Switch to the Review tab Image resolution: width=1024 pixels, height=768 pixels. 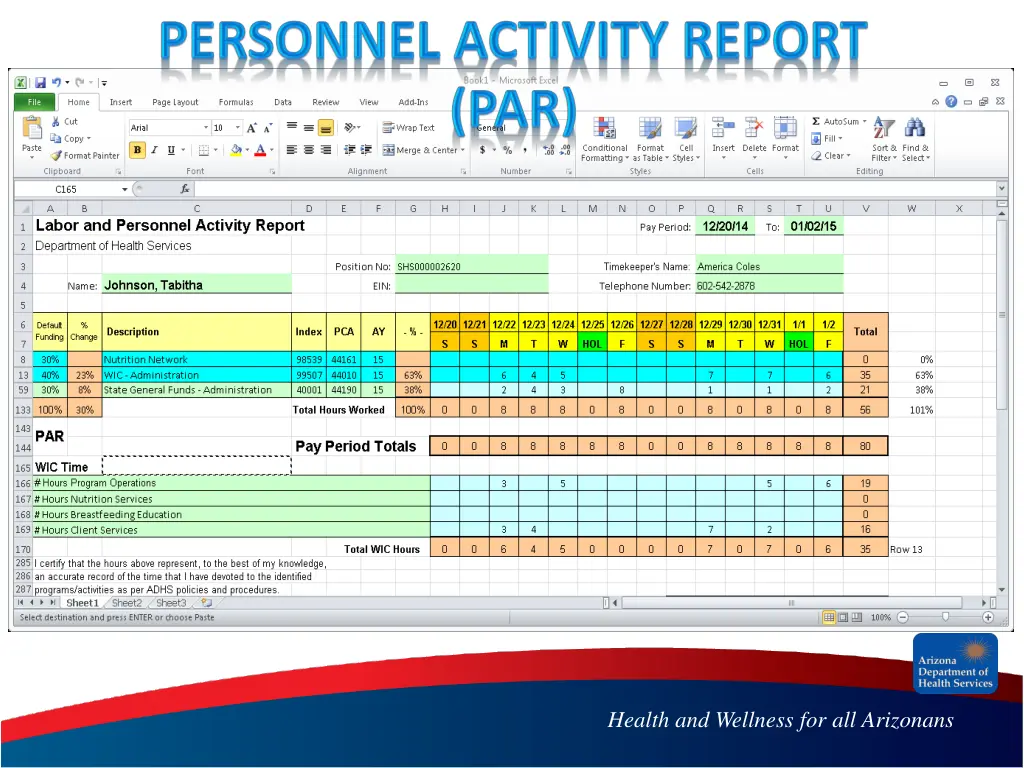point(325,102)
